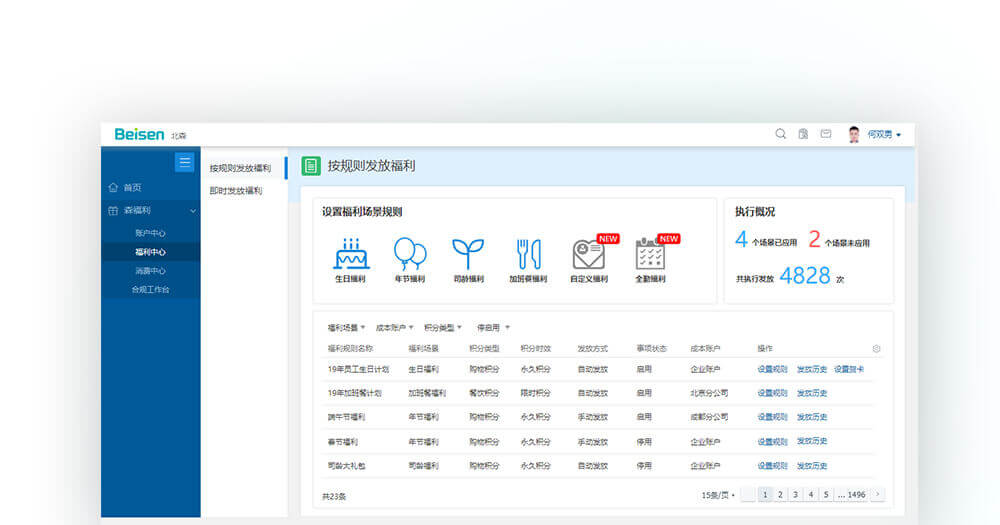Go to the previous page button
This screenshot has width=1000, height=525.
pyautogui.click(x=749, y=495)
